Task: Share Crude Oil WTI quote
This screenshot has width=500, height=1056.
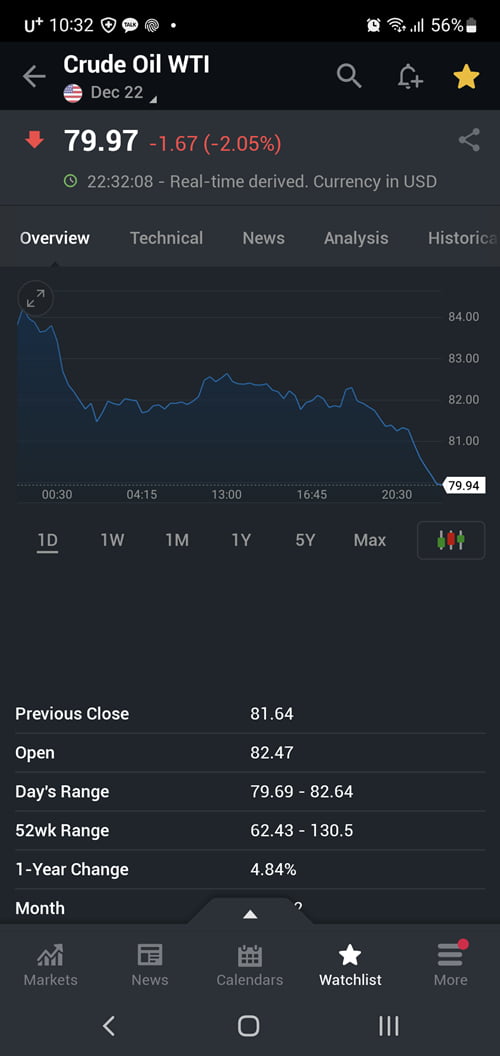Action: click(469, 140)
